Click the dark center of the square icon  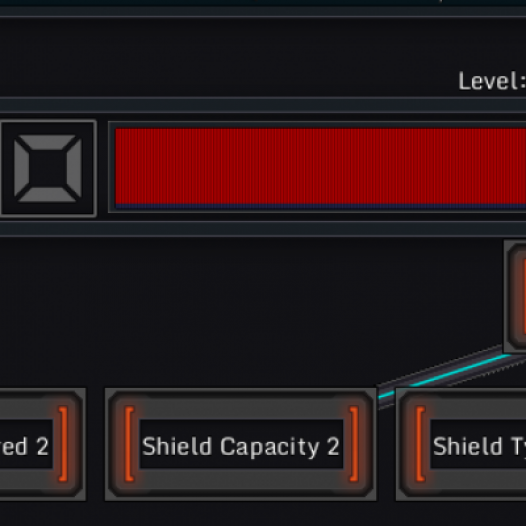pos(48,168)
